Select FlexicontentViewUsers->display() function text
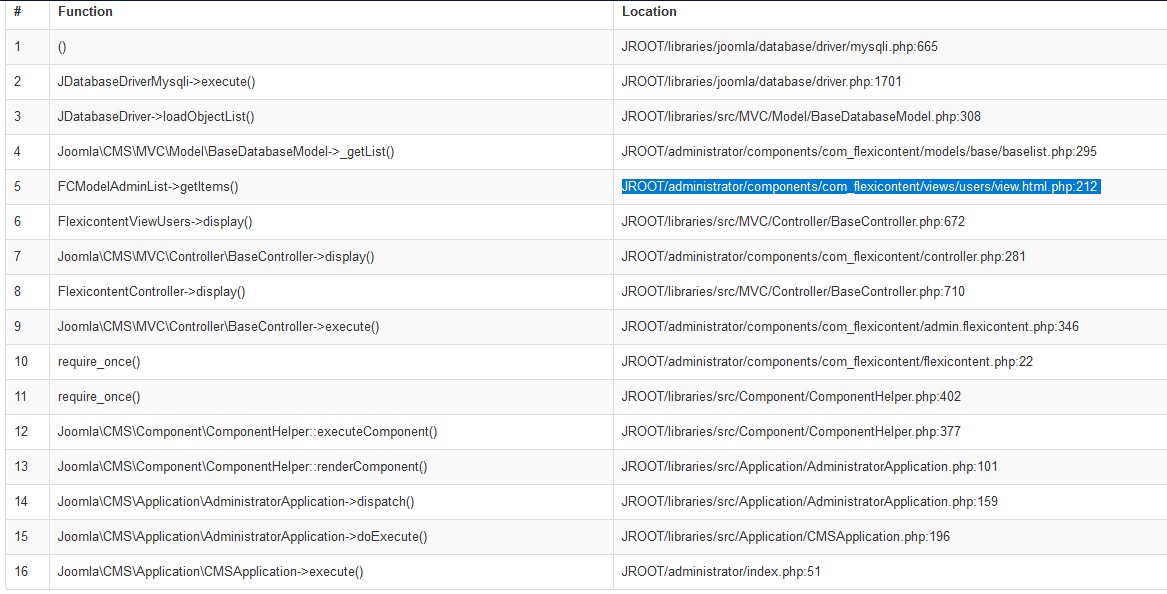 (155, 222)
